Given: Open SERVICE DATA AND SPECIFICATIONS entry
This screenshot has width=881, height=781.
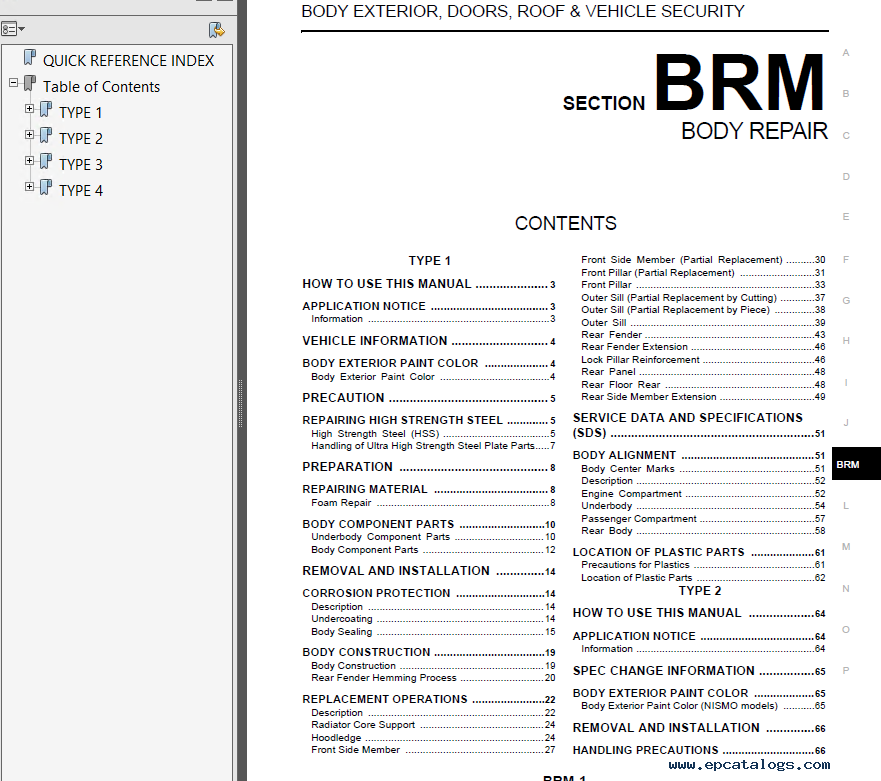Looking at the screenshot, I should [699, 425].
